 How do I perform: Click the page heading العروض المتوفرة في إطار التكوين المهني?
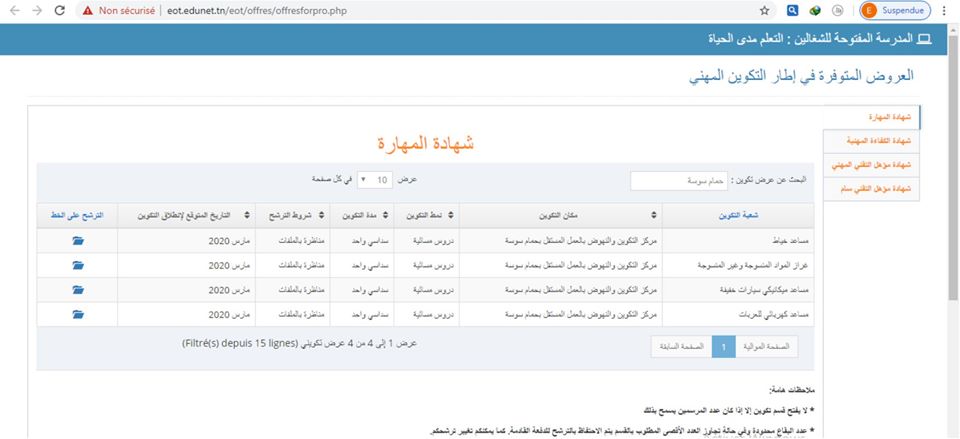pos(801,77)
